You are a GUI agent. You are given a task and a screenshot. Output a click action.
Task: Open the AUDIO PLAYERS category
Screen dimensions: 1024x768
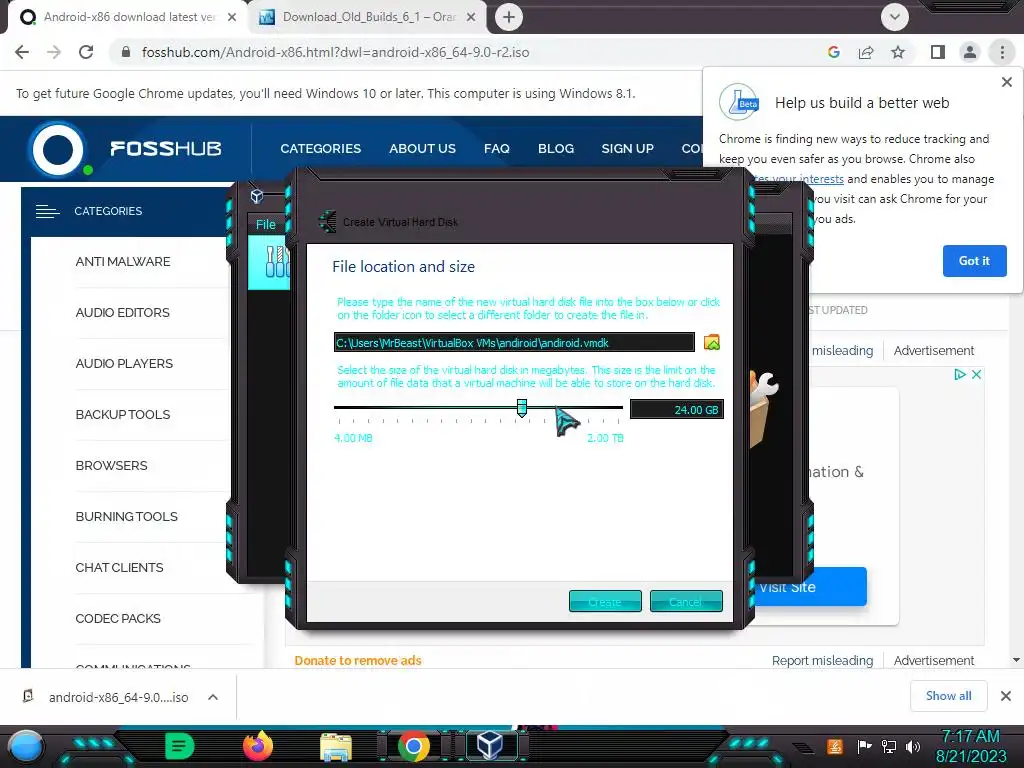click(x=124, y=363)
